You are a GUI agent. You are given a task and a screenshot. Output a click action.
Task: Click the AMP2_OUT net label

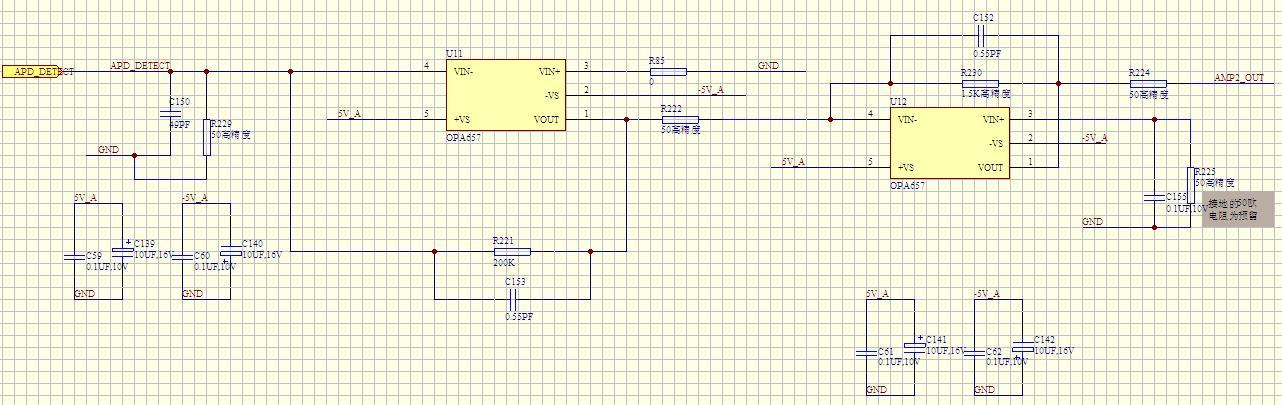click(x=1239, y=77)
